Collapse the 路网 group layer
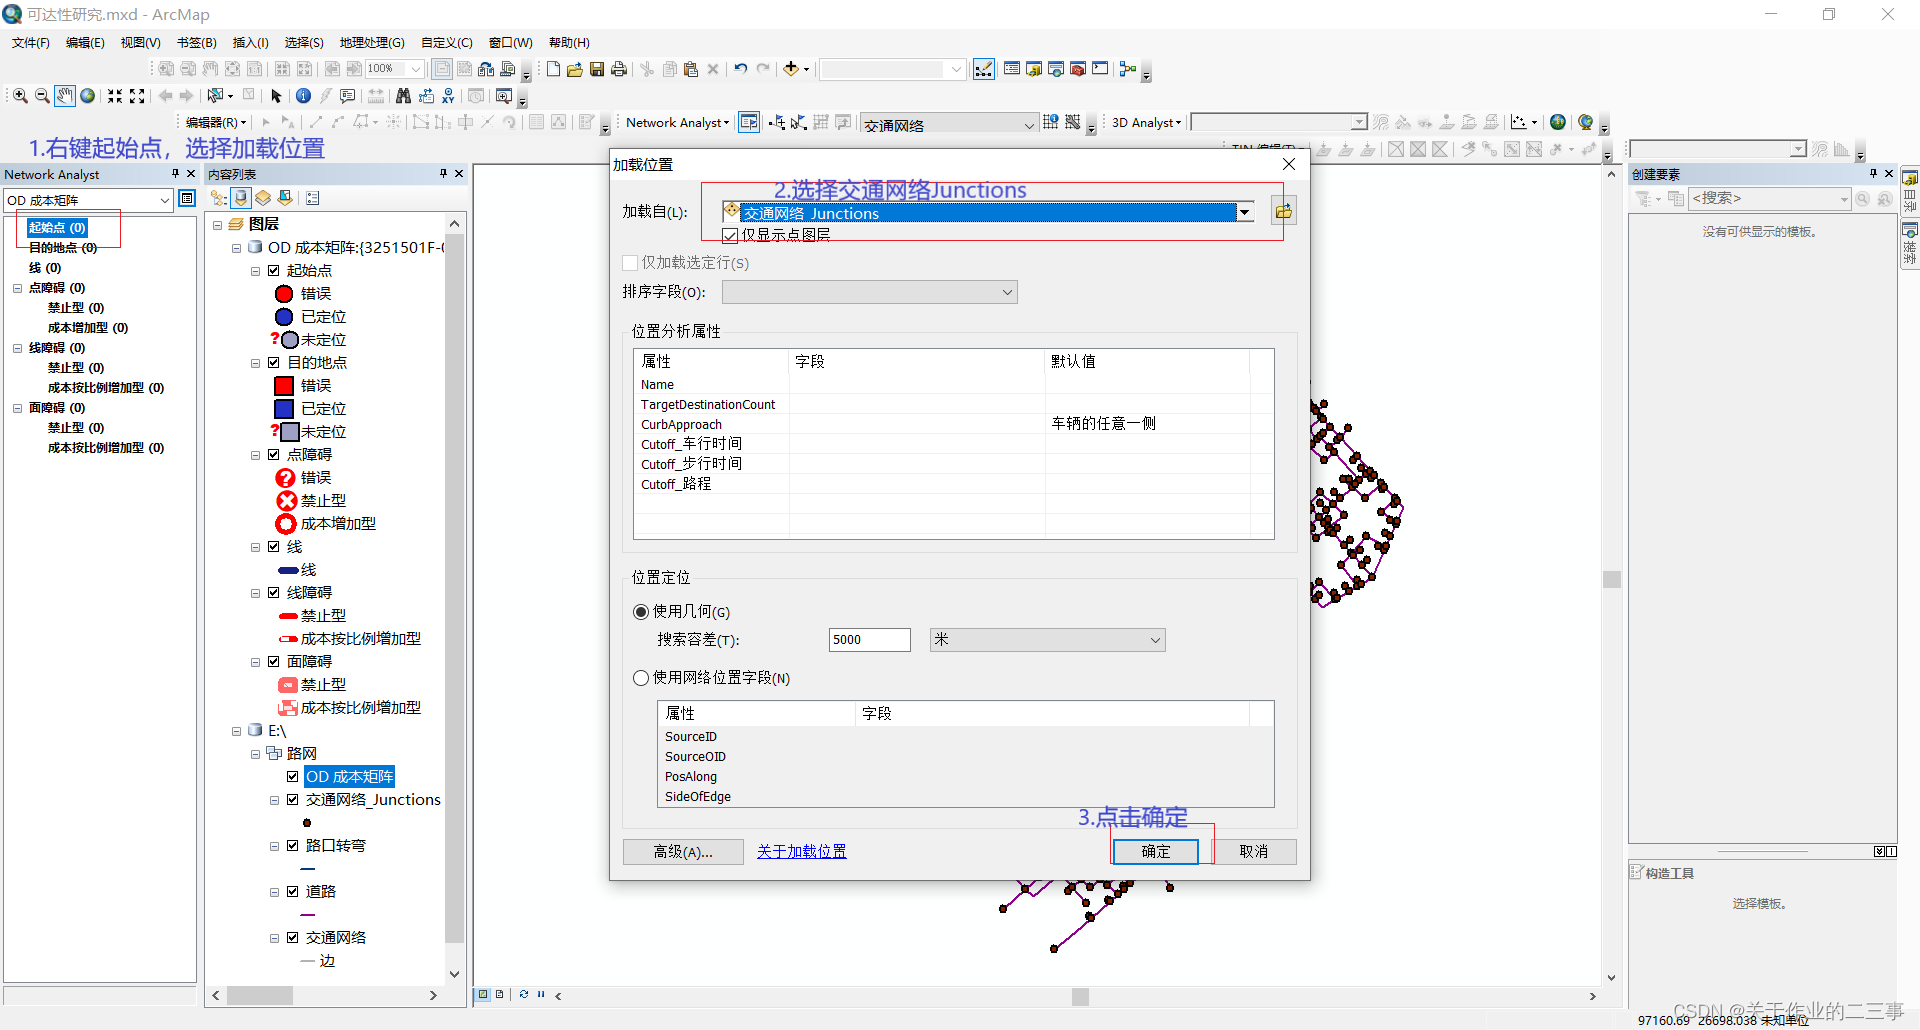 tap(255, 754)
